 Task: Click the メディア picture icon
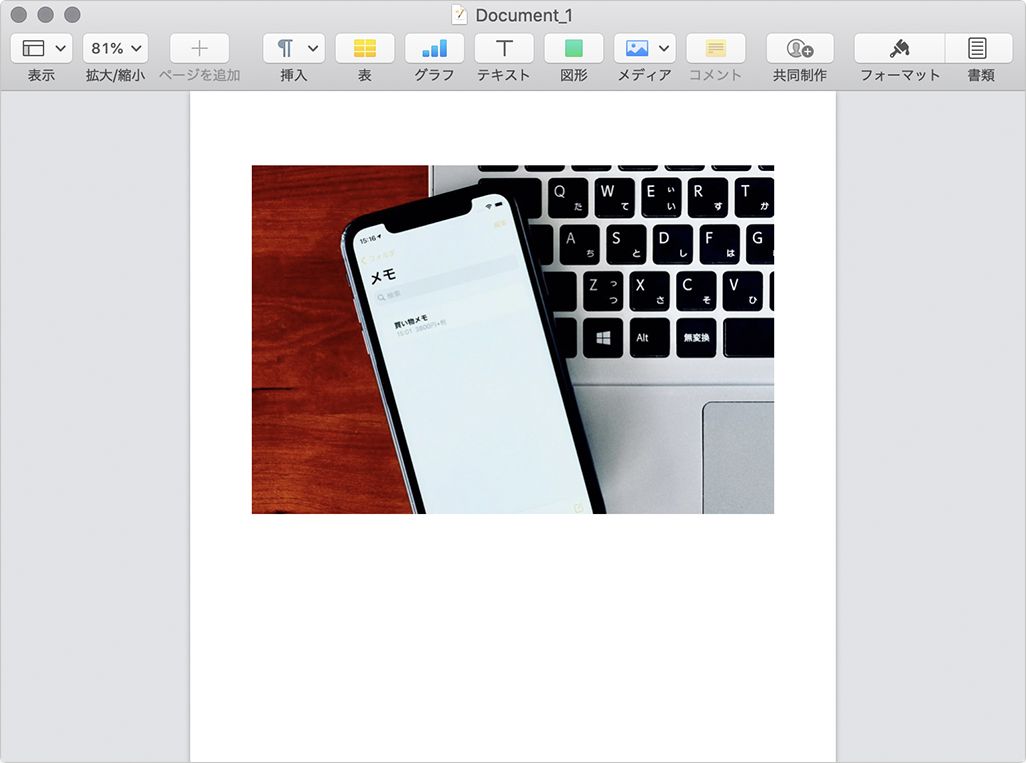point(637,48)
